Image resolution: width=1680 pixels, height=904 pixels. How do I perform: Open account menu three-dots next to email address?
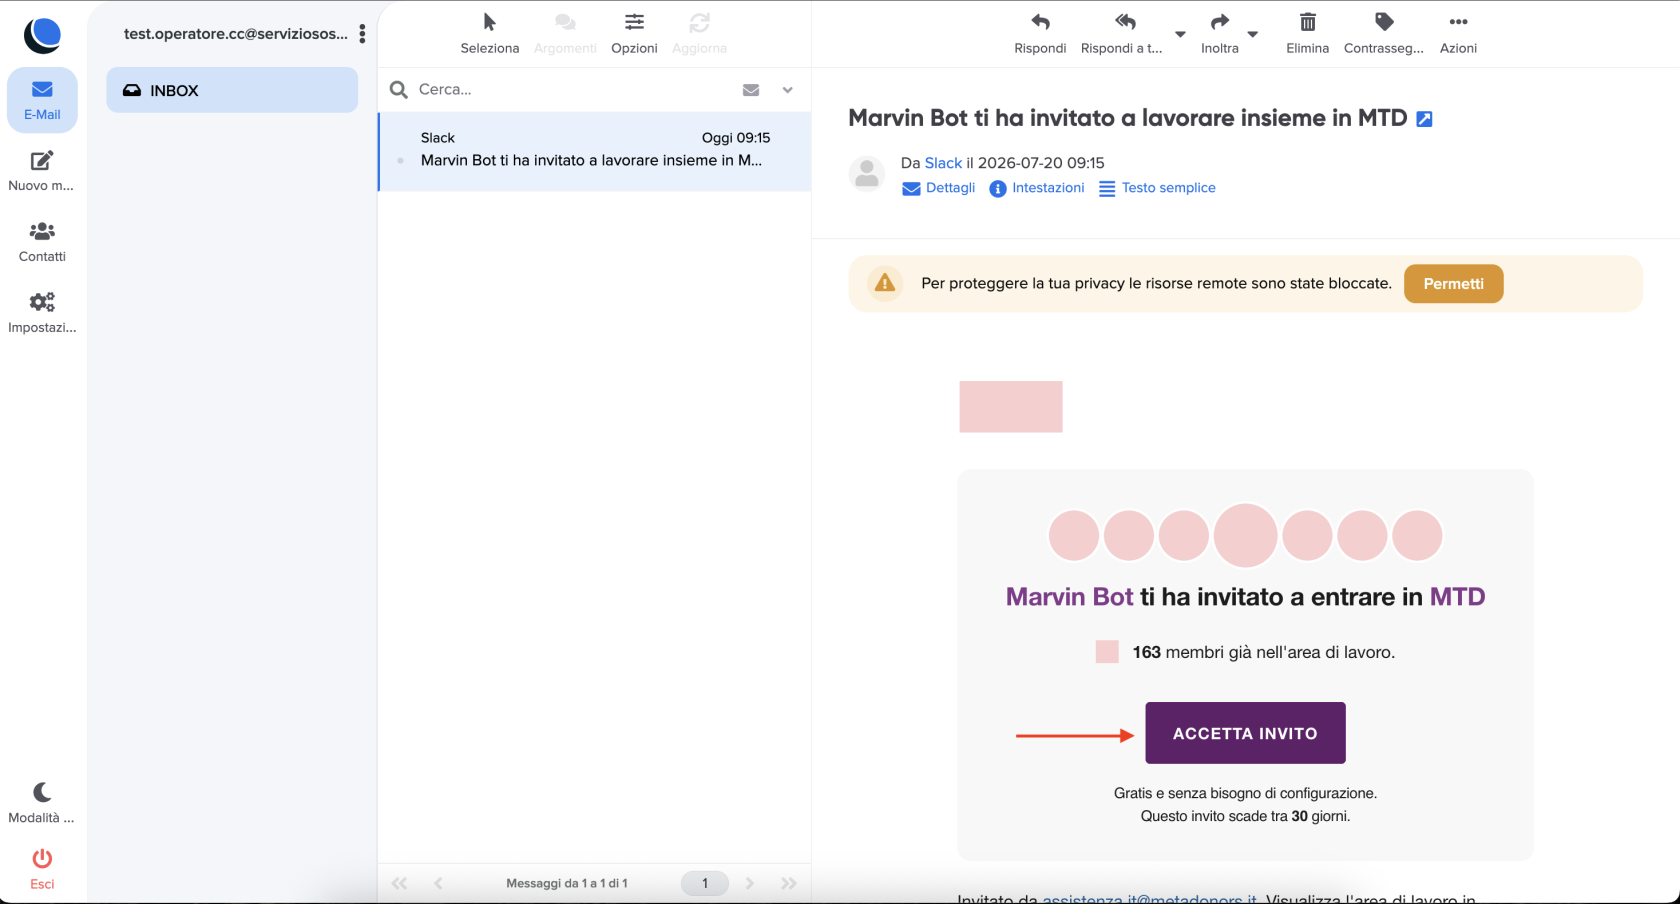point(362,34)
